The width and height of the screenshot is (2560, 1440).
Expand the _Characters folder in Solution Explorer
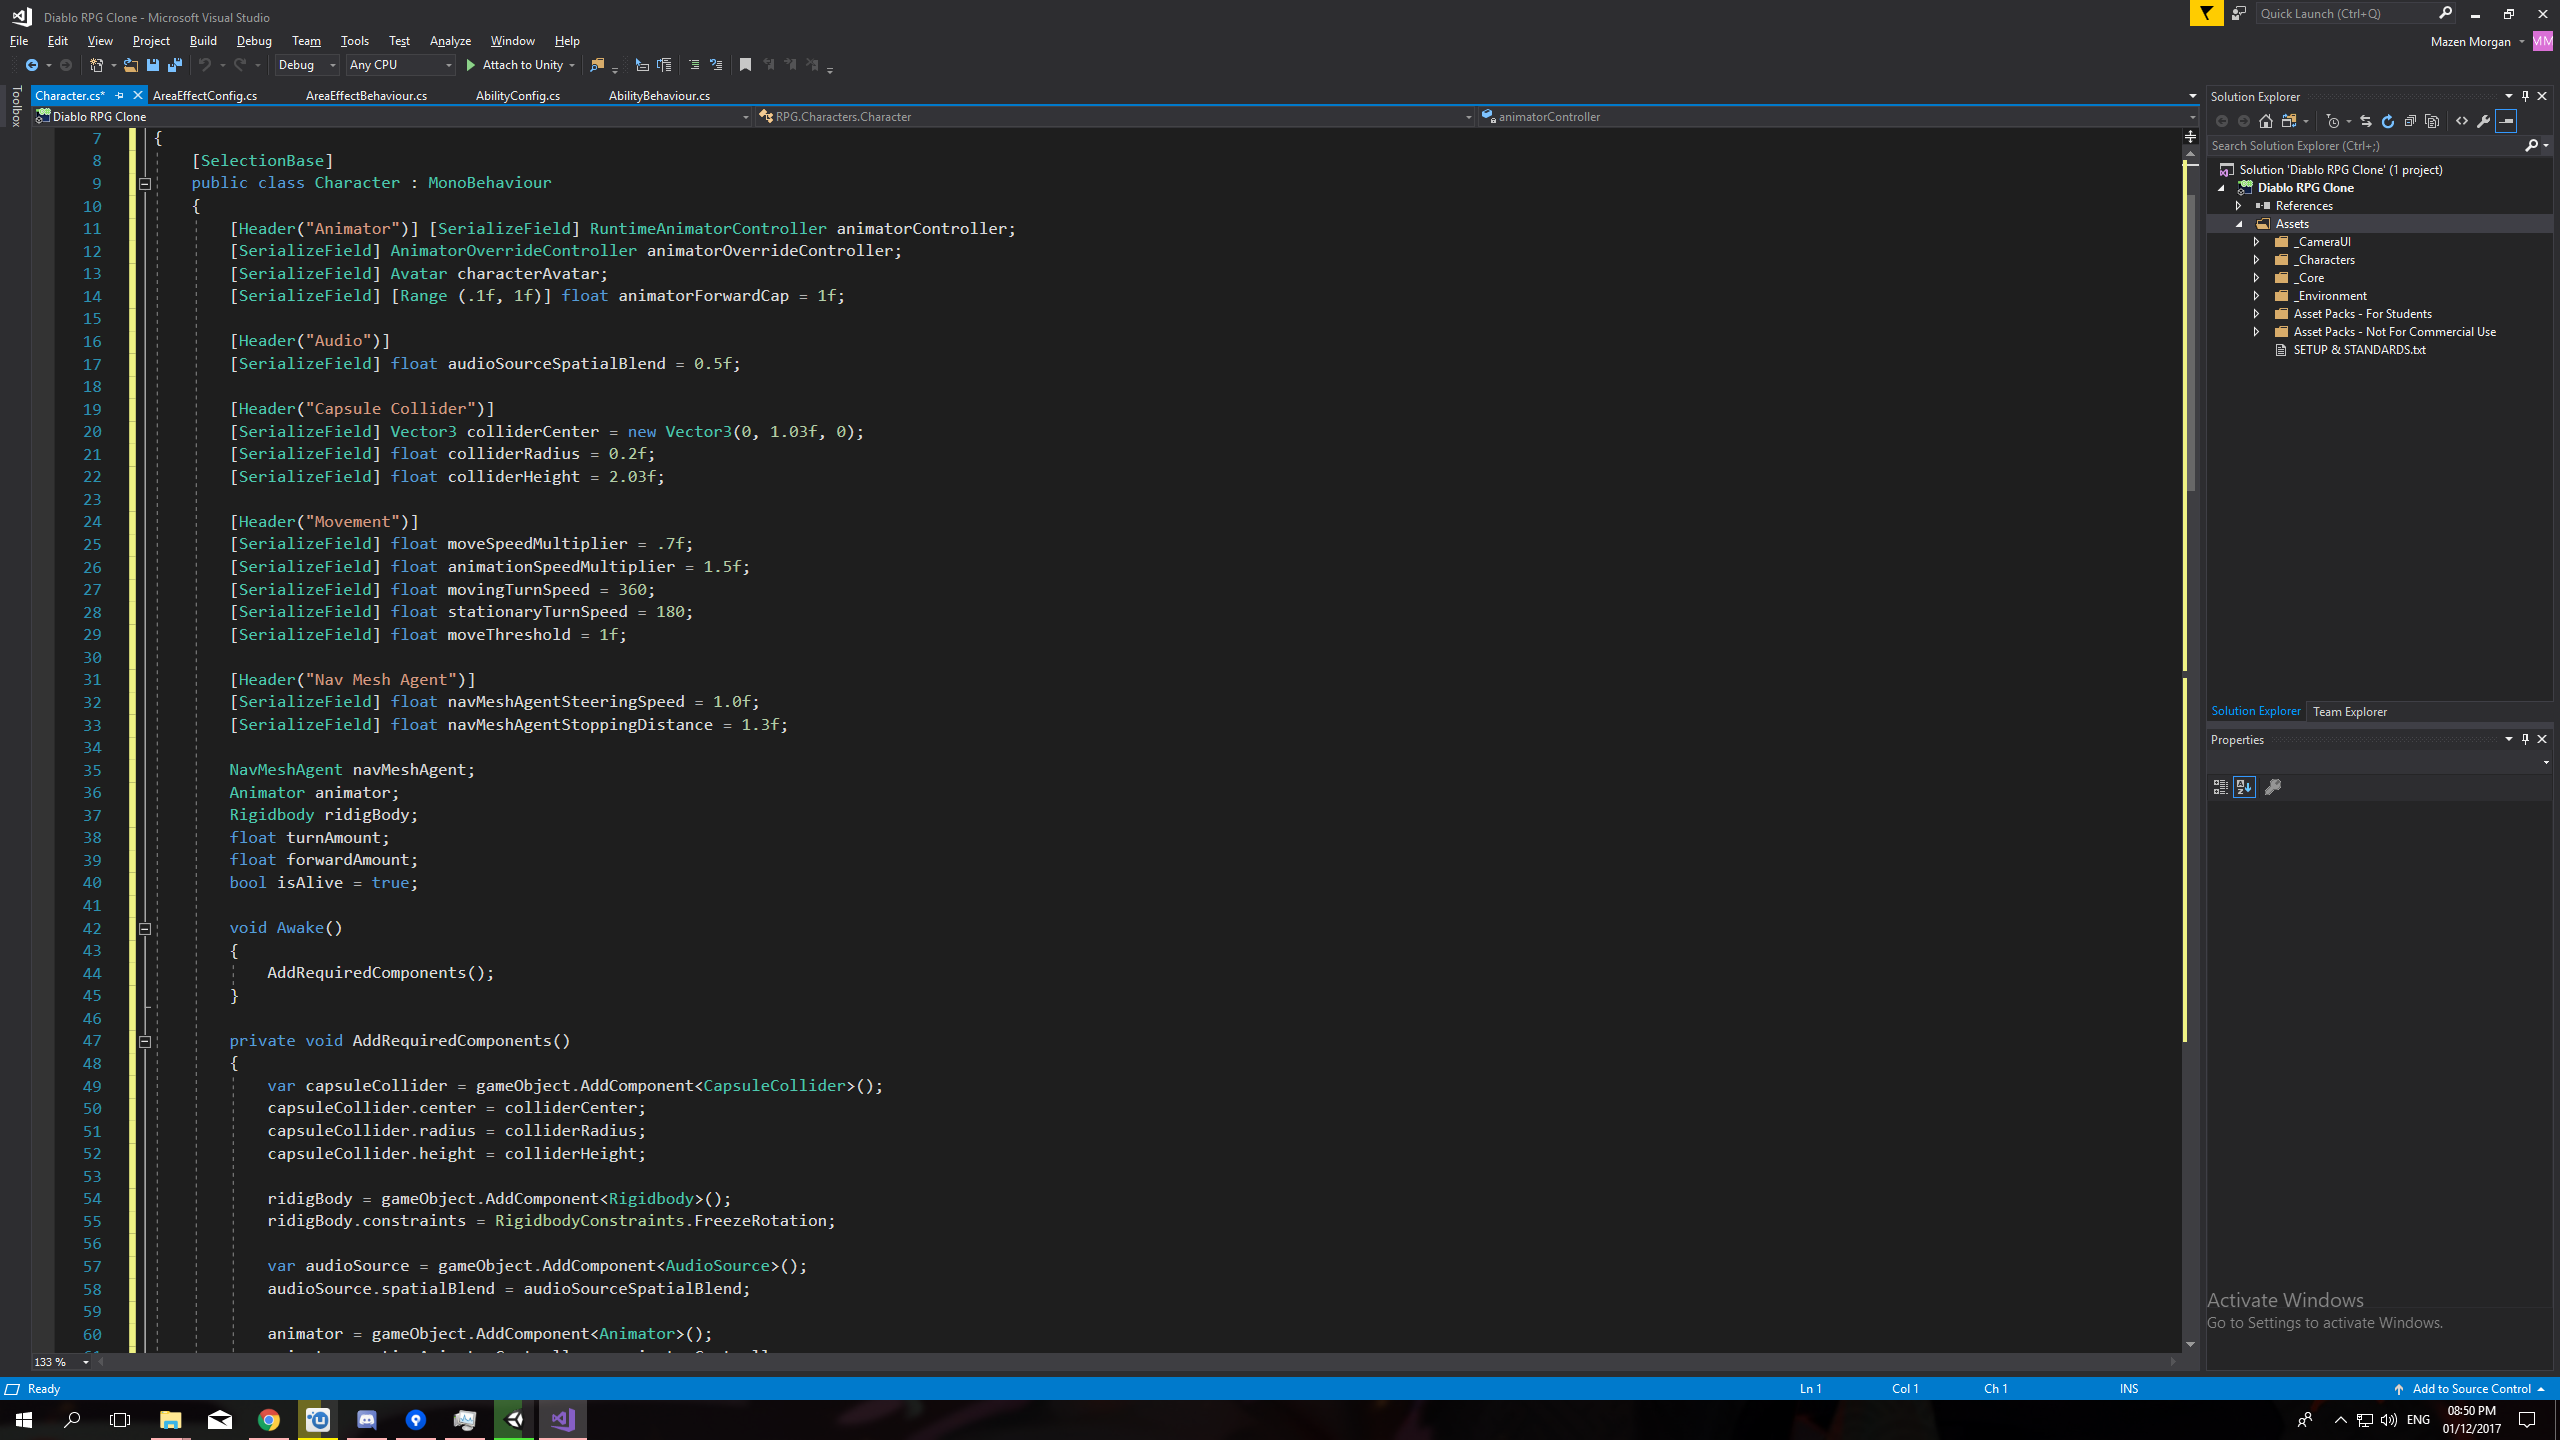coord(2256,260)
